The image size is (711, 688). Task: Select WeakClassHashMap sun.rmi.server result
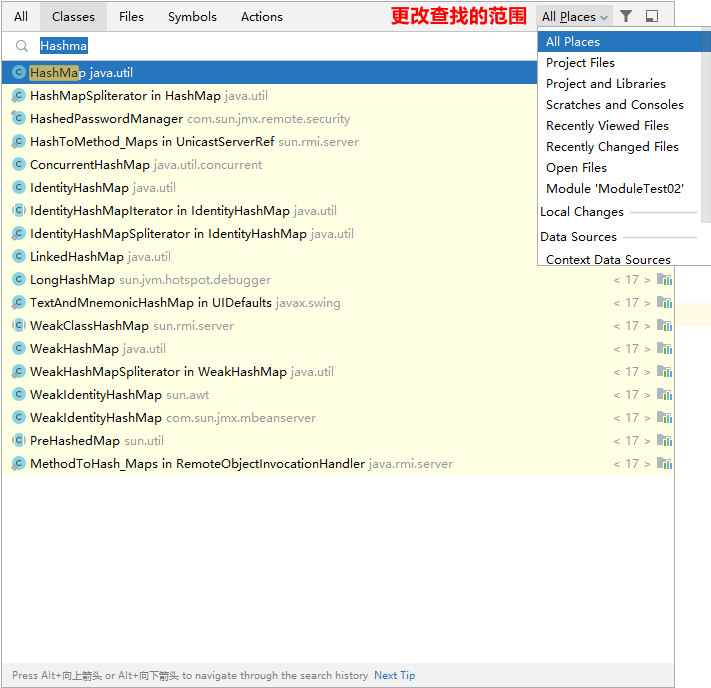(338, 326)
